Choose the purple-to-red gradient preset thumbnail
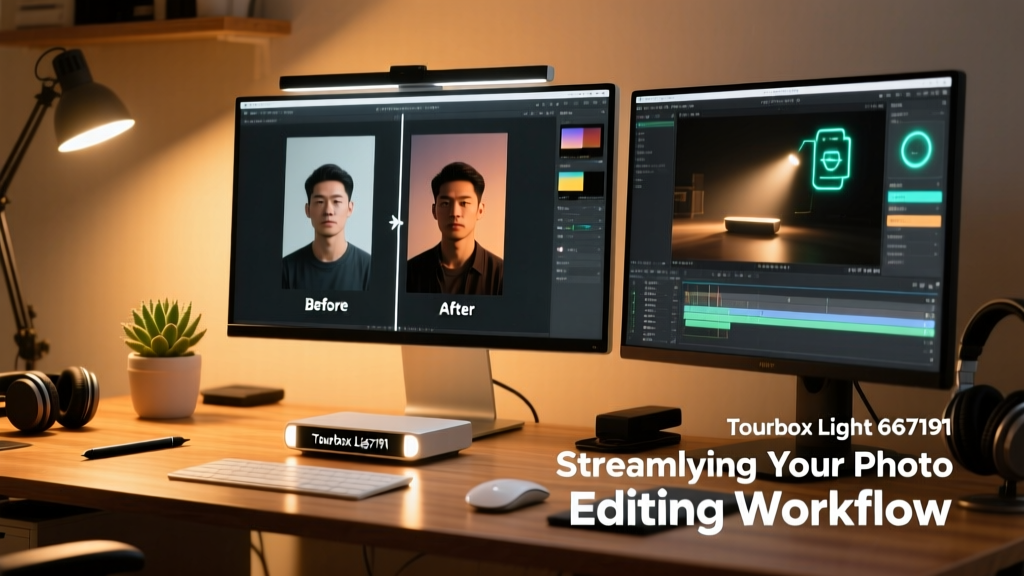1024x576 pixels. click(581, 140)
